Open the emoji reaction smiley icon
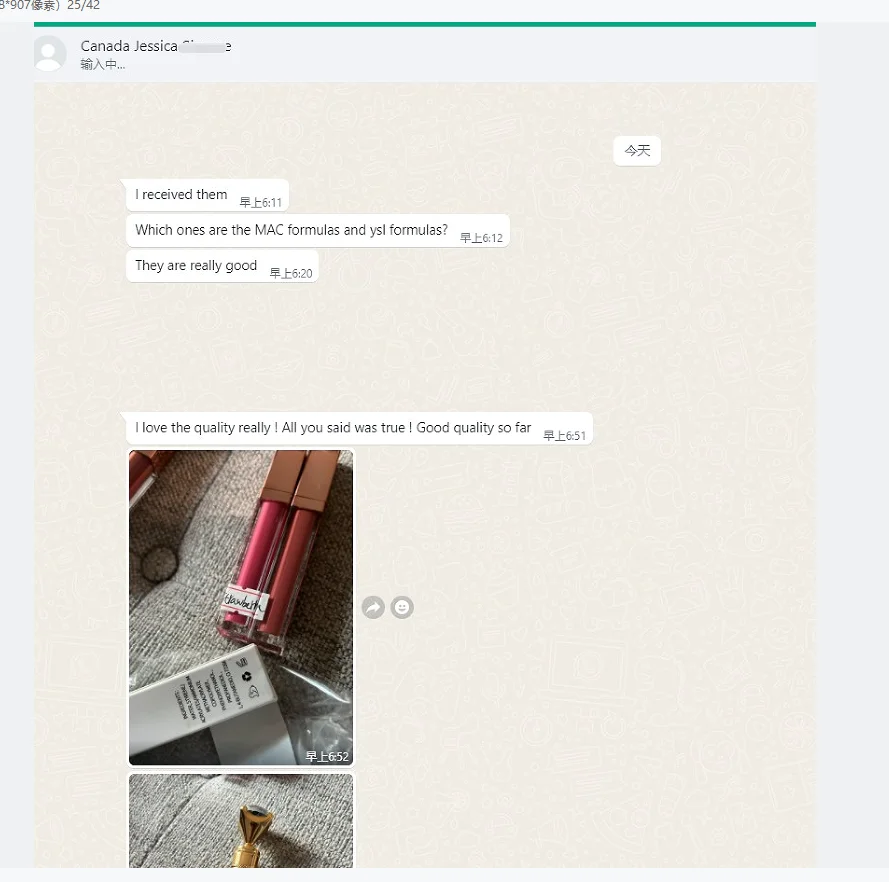889x882 pixels. (x=402, y=608)
